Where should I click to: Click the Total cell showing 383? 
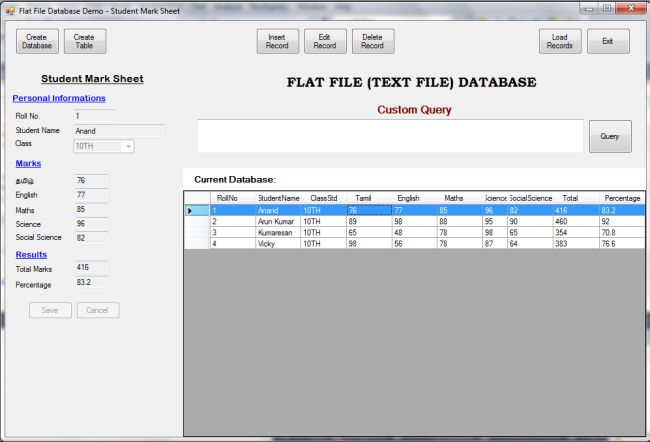coord(576,244)
